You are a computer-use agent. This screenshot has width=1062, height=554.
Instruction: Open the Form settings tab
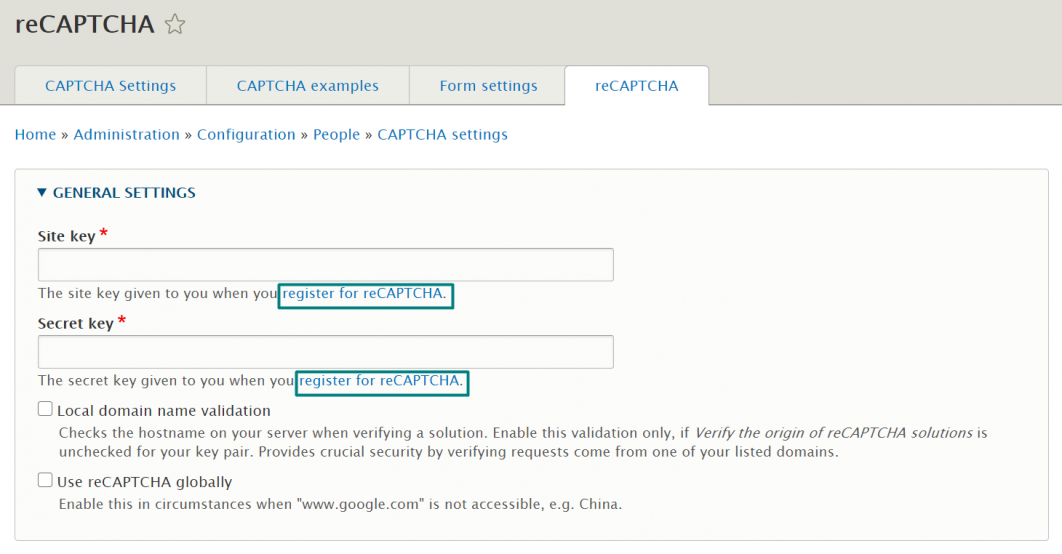point(488,85)
